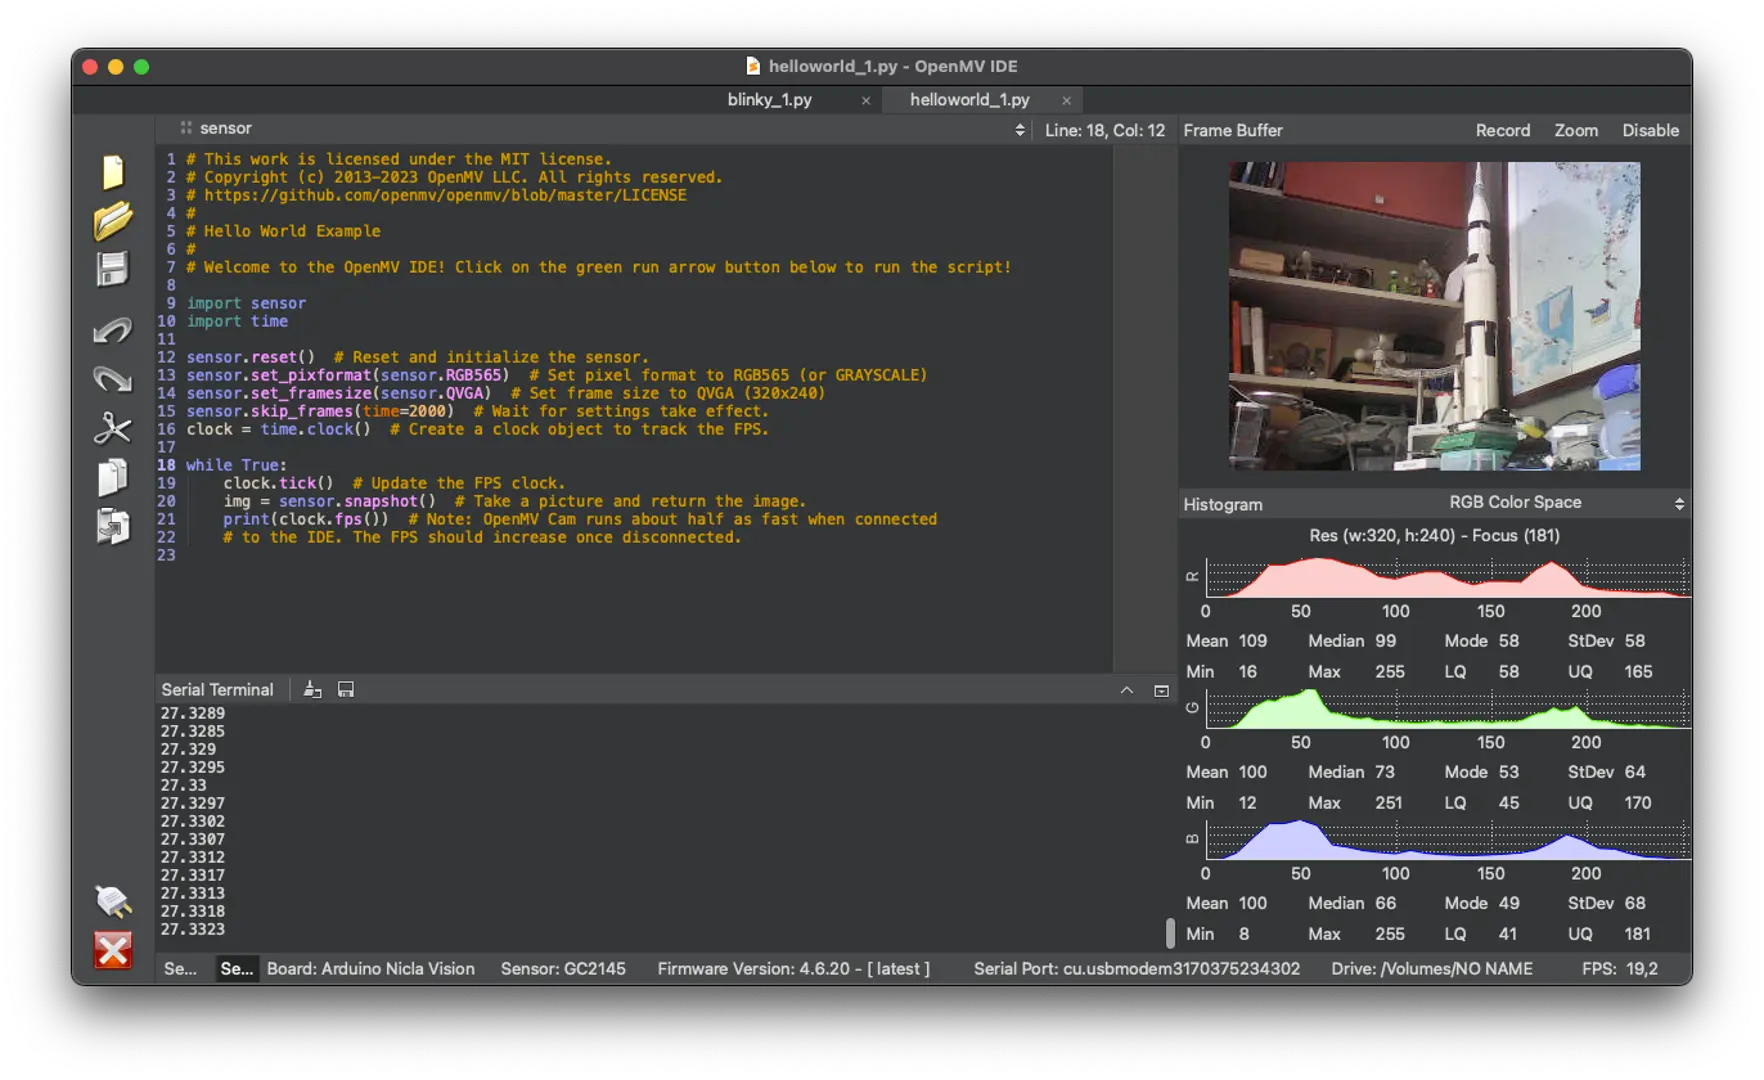Toggle Zoom on the Frame Buffer

point(1575,130)
